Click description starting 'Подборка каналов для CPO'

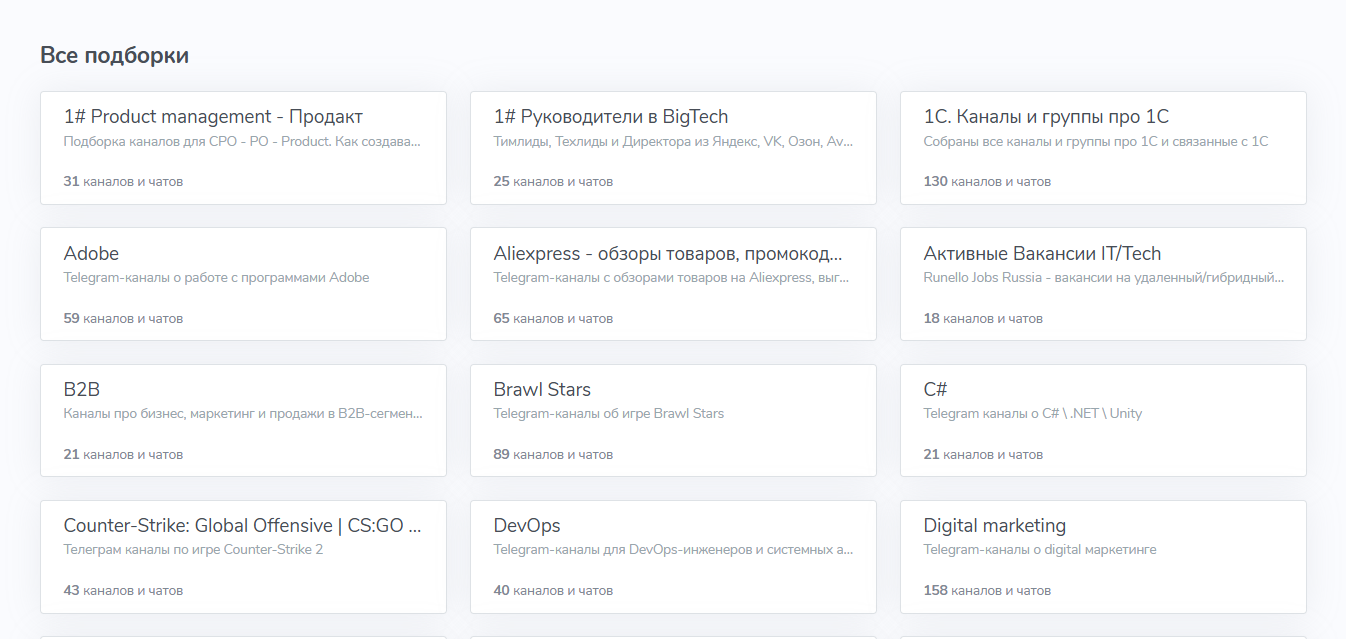coord(243,141)
